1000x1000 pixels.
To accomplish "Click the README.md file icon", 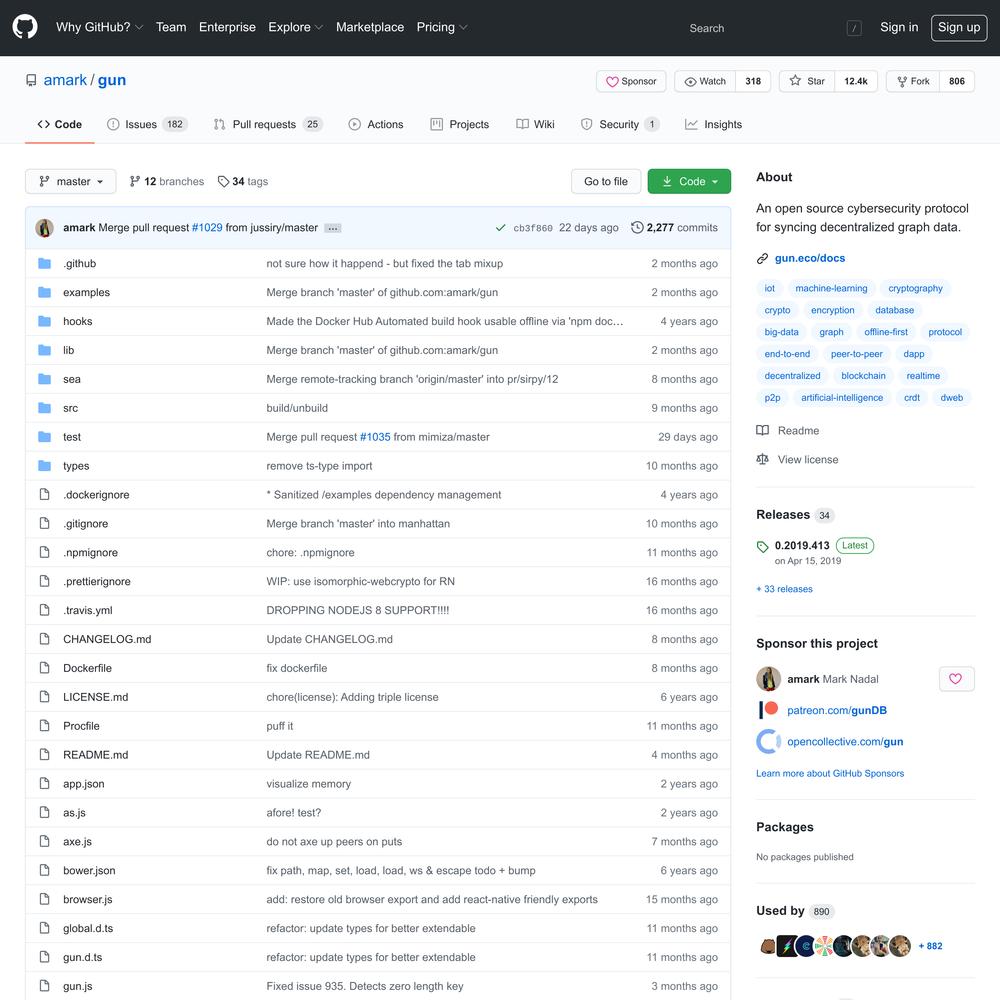I will click(x=45, y=754).
